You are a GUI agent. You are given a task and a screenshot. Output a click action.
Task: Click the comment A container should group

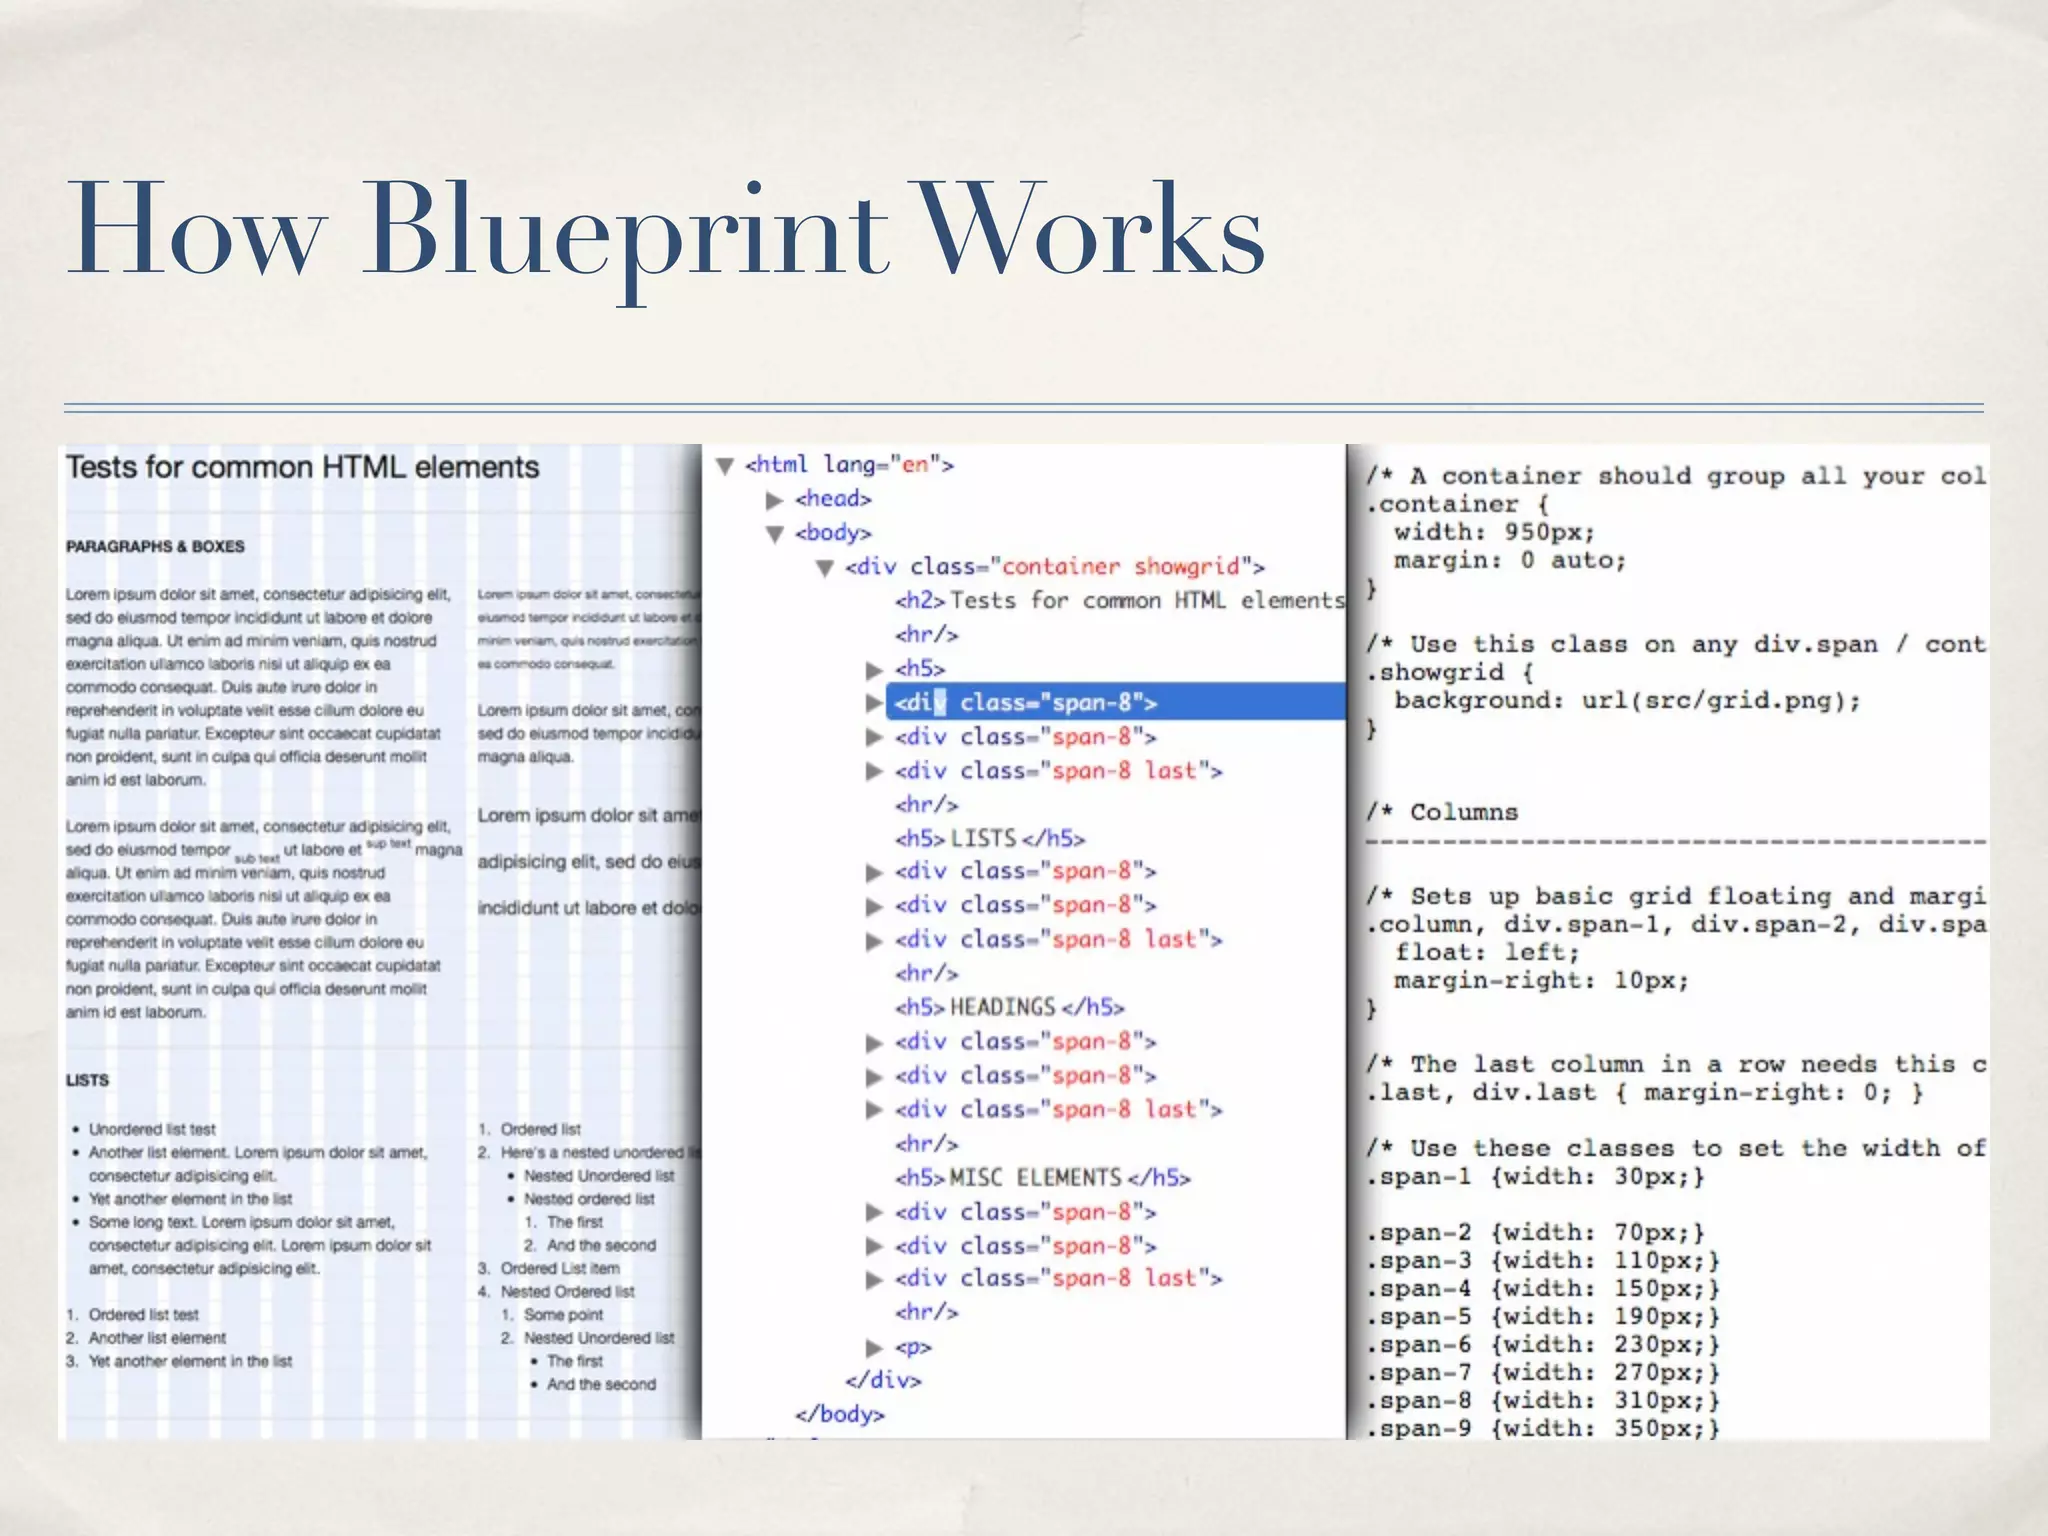[1676, 476]
